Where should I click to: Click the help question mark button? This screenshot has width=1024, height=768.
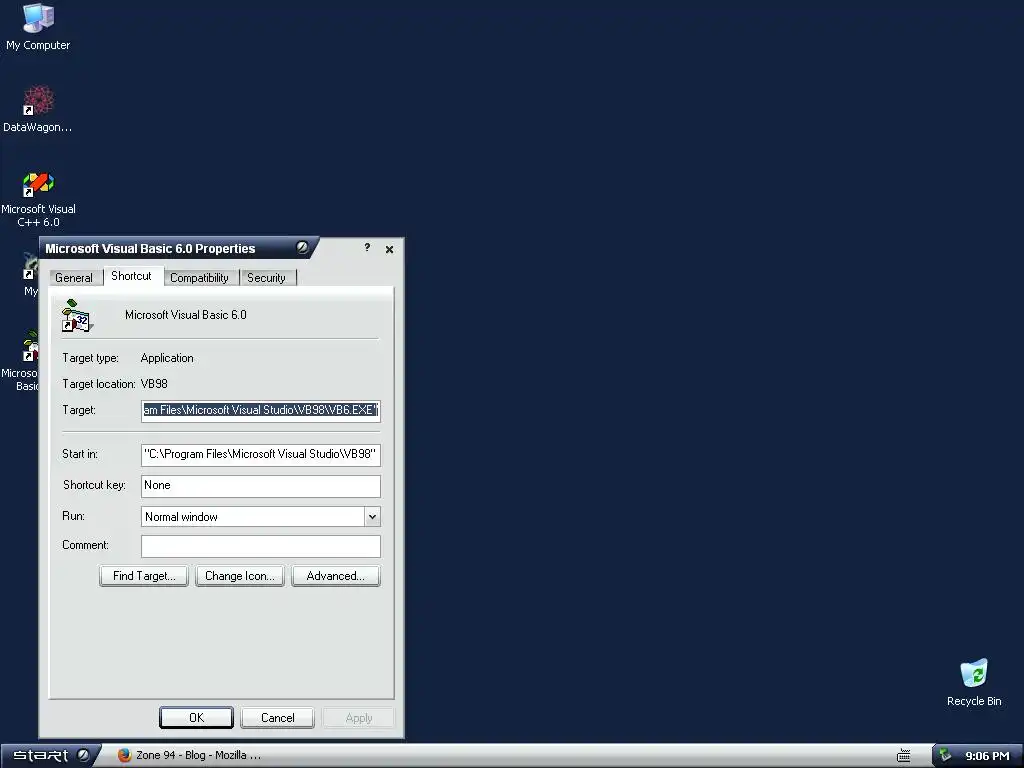pyautogui.click(x=367, y=248)
